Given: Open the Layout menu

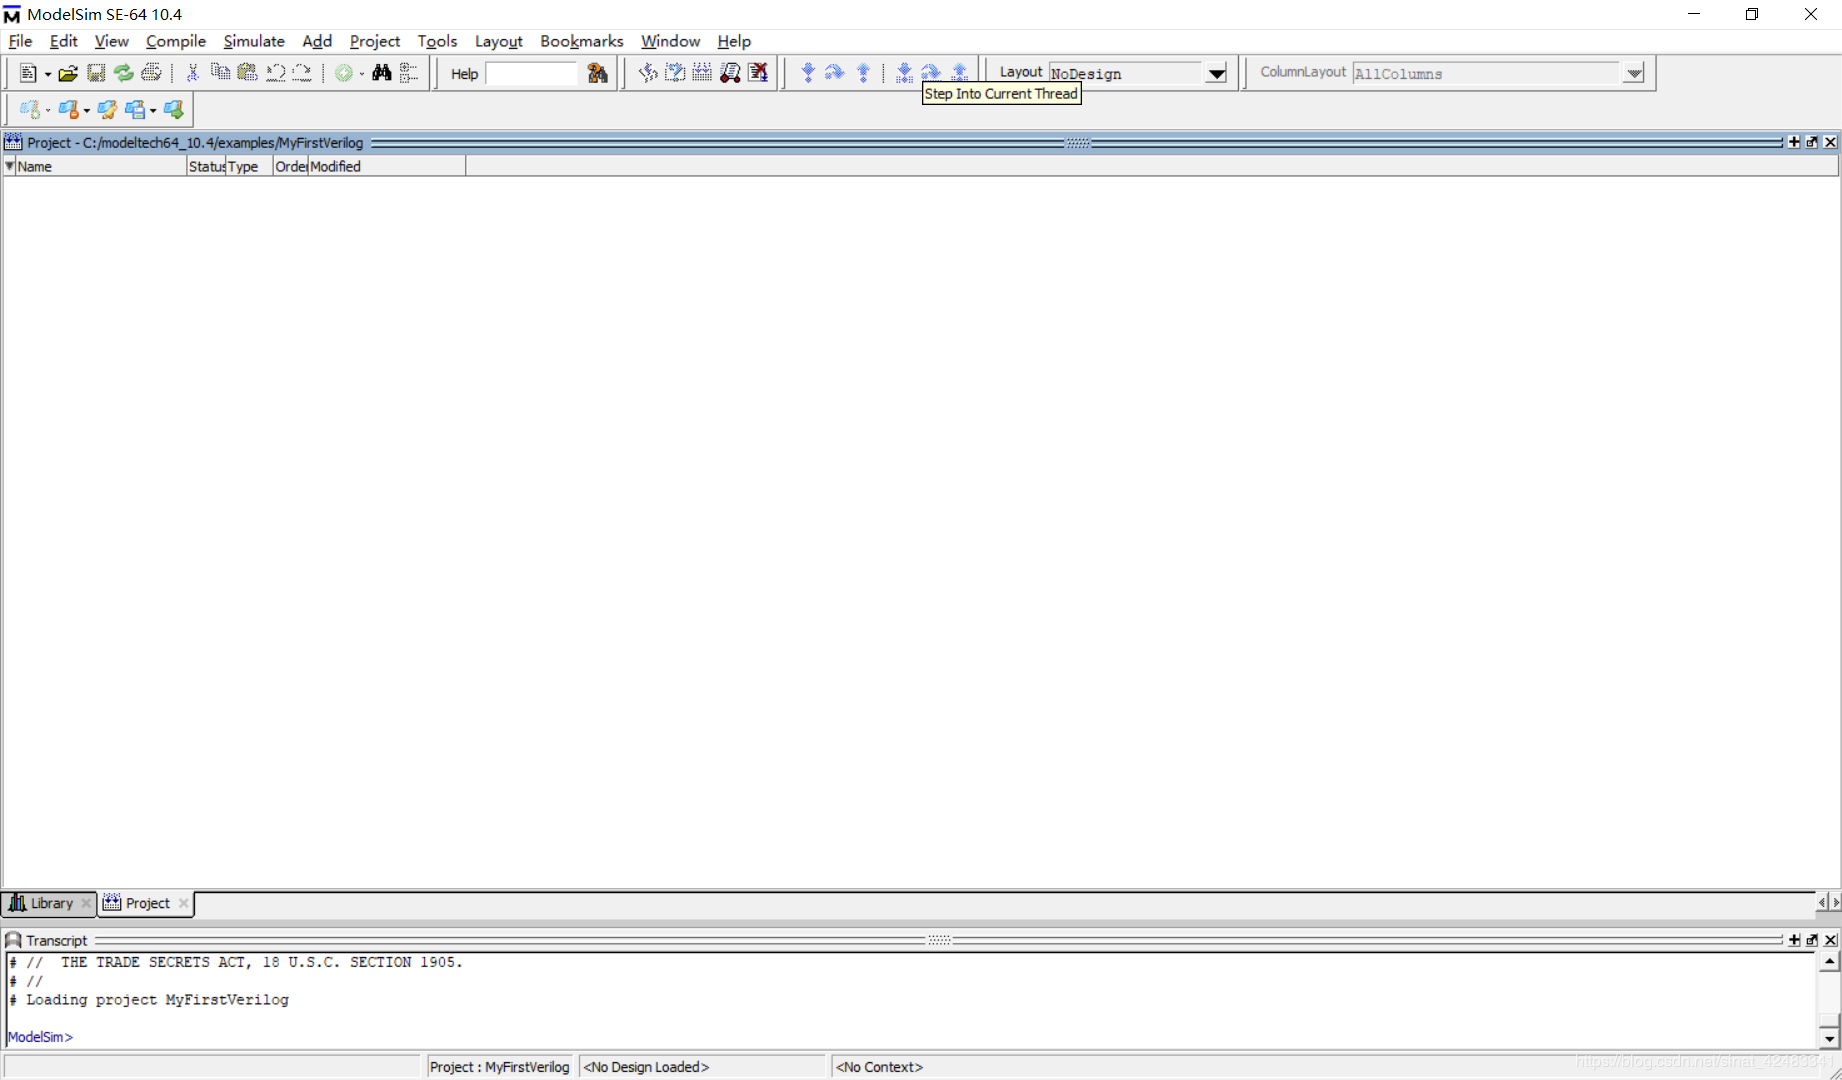Looking at the screenshot, I should 498,41.
